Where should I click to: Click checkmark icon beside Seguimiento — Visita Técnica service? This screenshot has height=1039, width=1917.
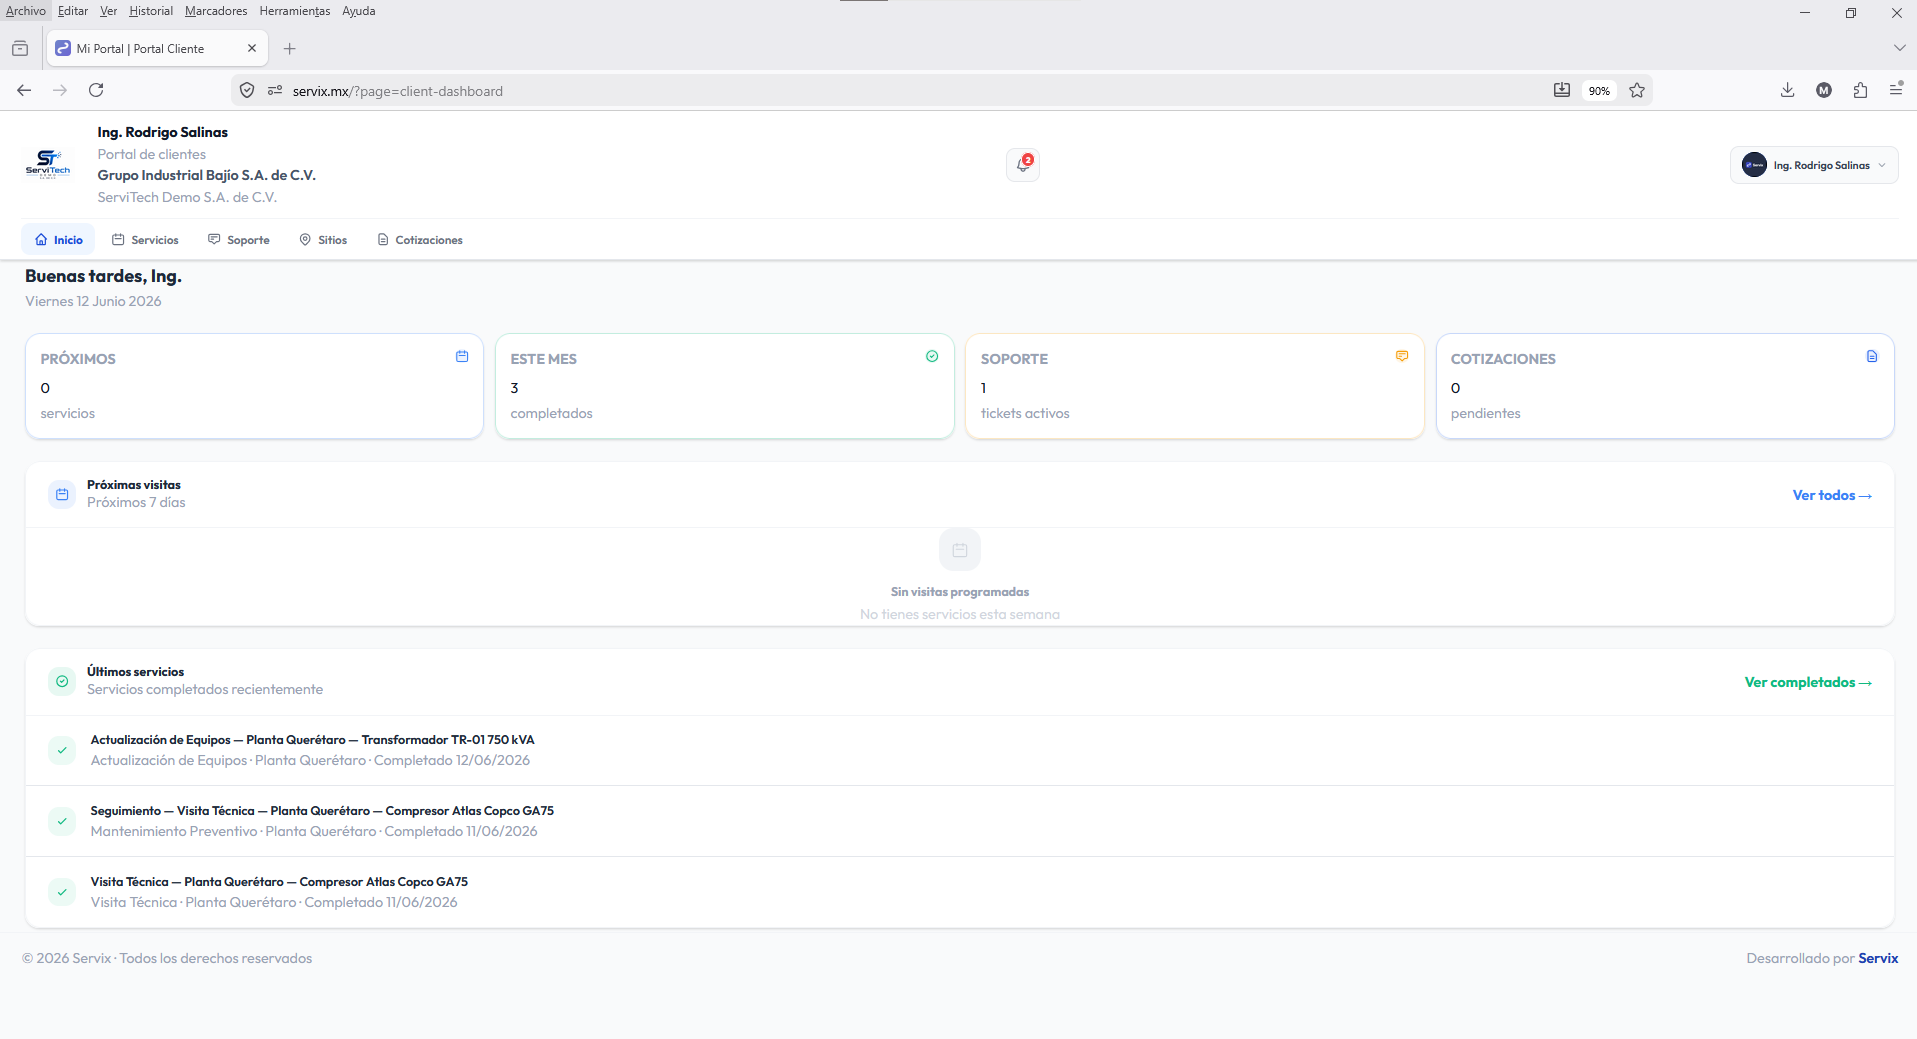pyautogui.click(x=62, y=821)
